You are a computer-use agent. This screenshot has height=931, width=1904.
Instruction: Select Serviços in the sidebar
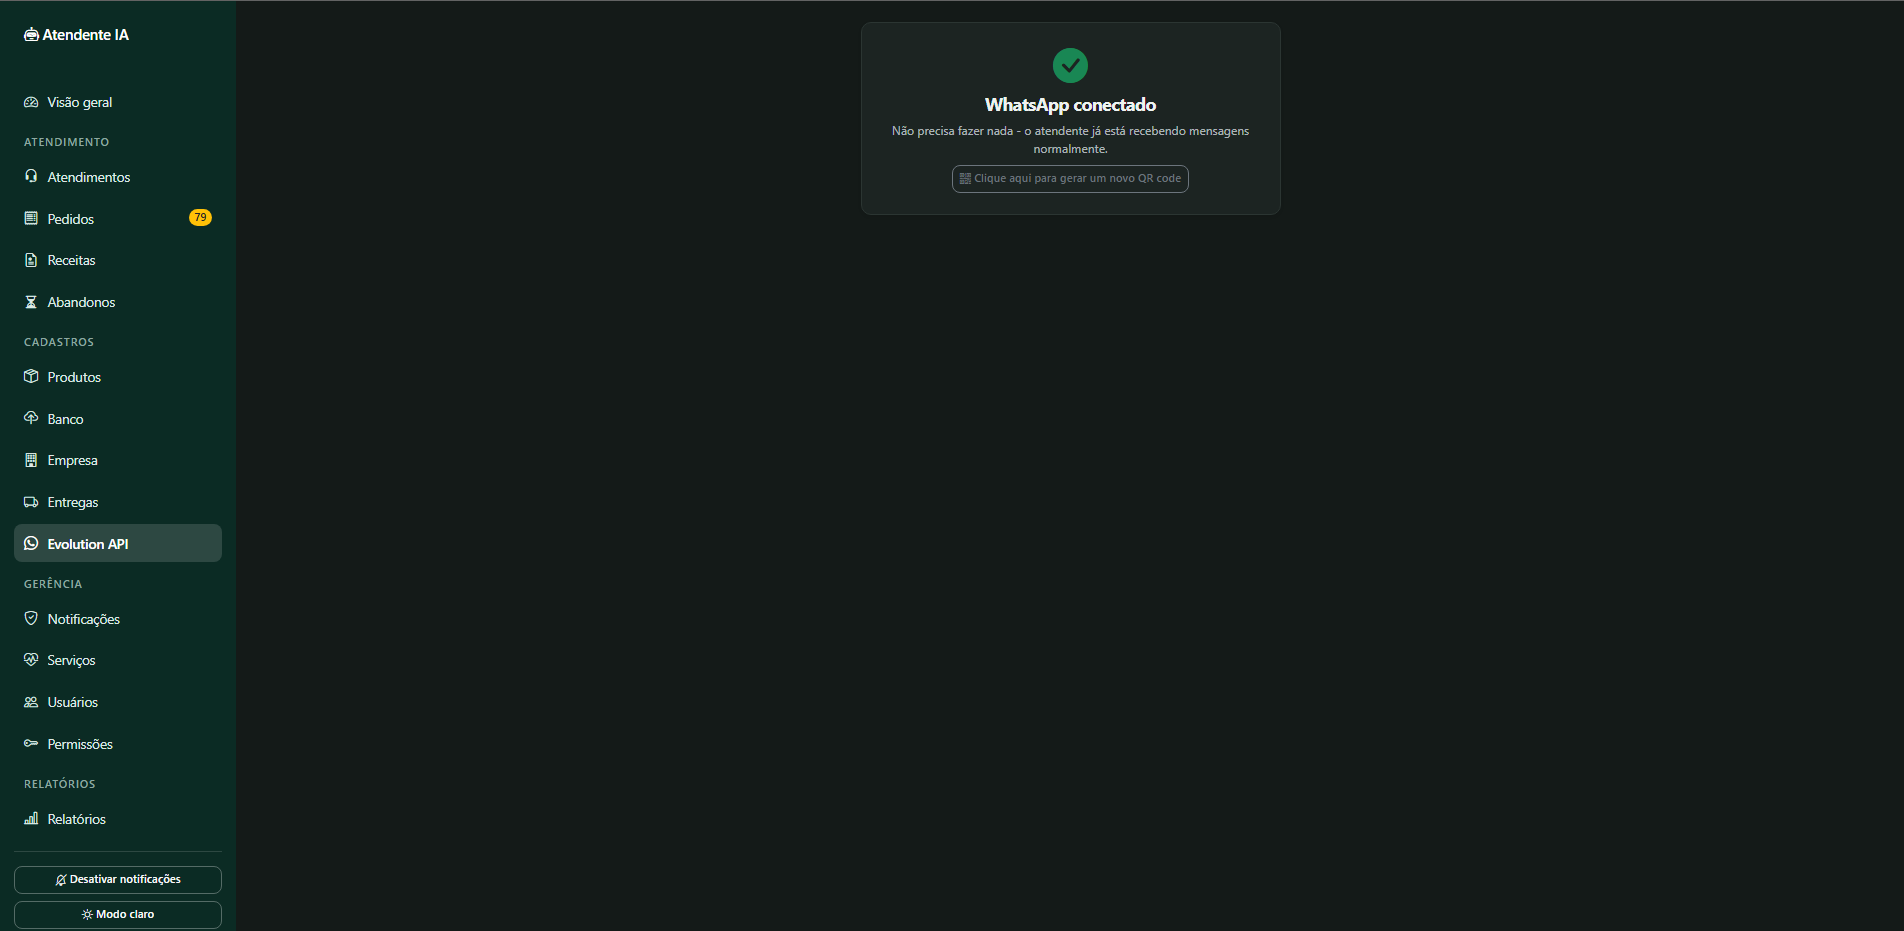pyautogui.click(x=118, y=660)
